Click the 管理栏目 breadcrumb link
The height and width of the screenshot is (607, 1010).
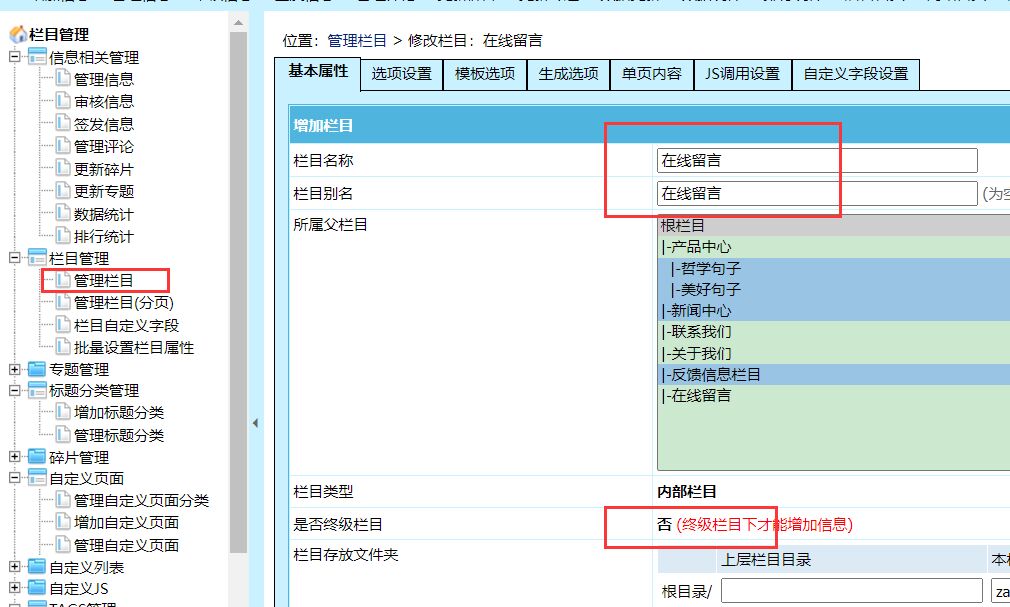358,41
